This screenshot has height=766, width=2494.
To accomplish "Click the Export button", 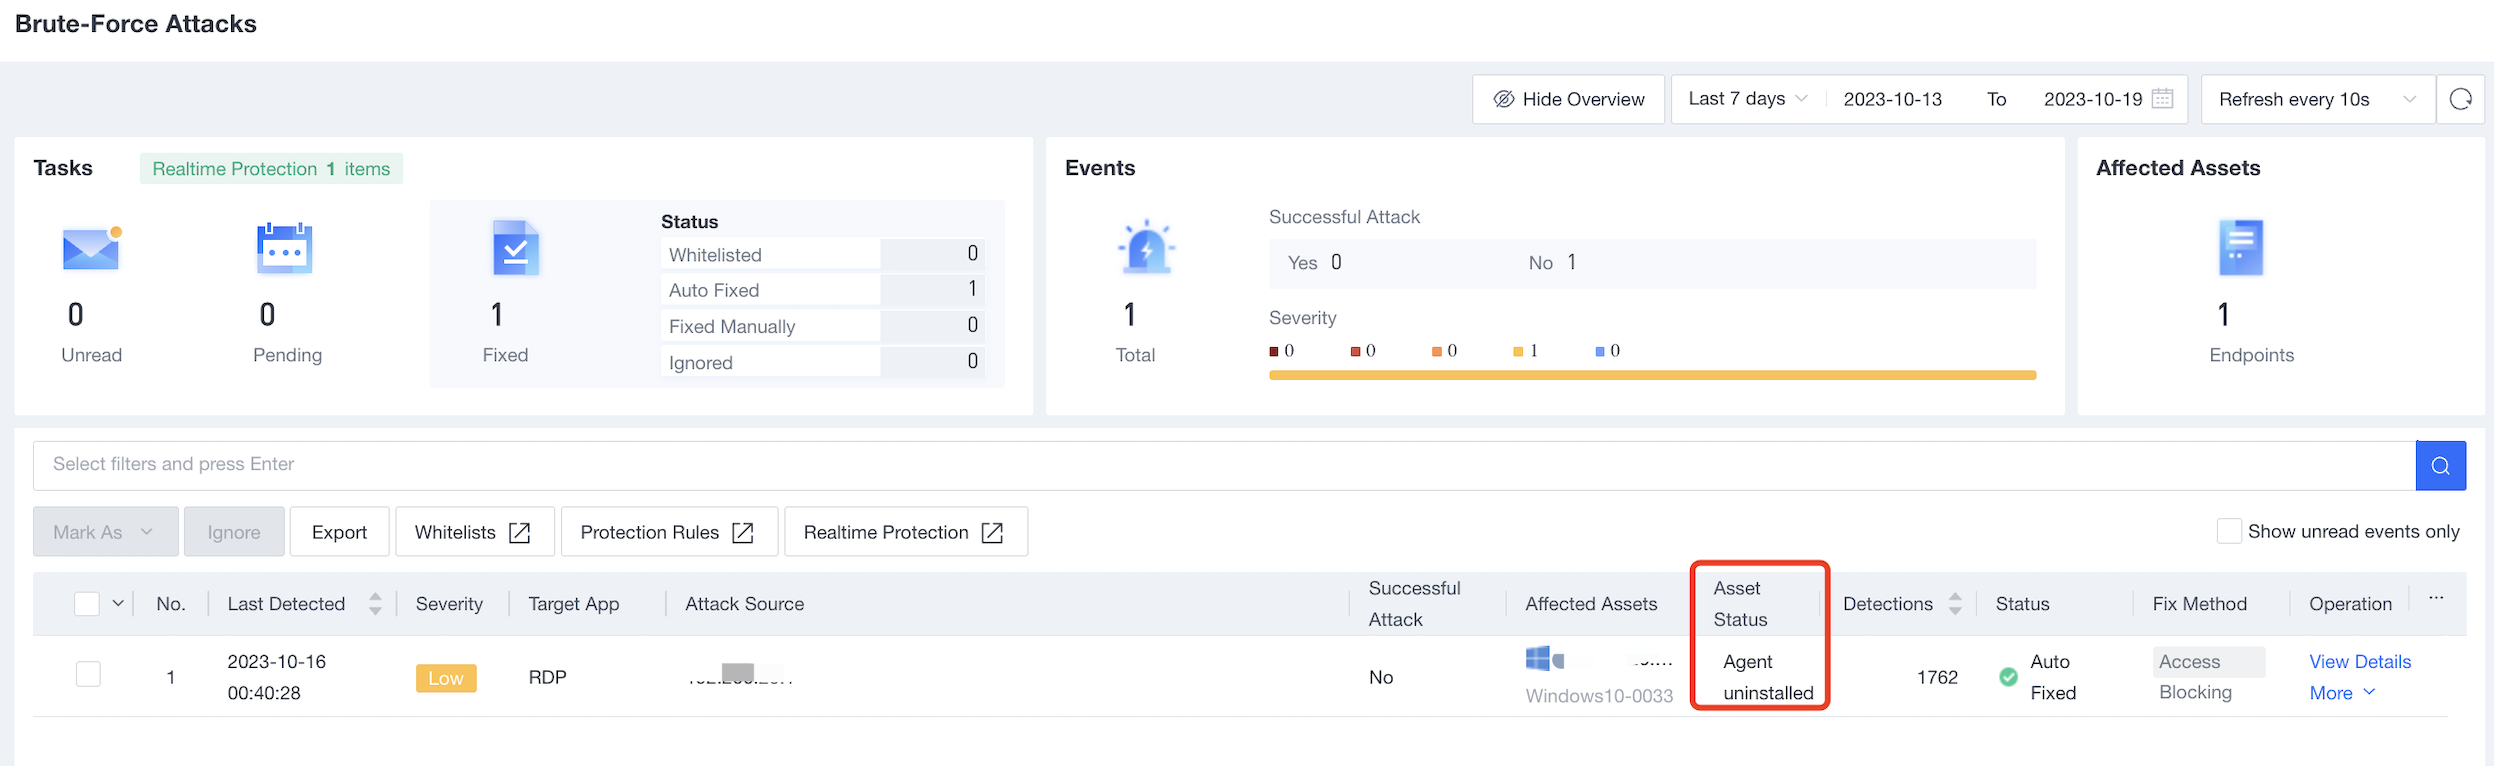I will click(x=339, y=532).
